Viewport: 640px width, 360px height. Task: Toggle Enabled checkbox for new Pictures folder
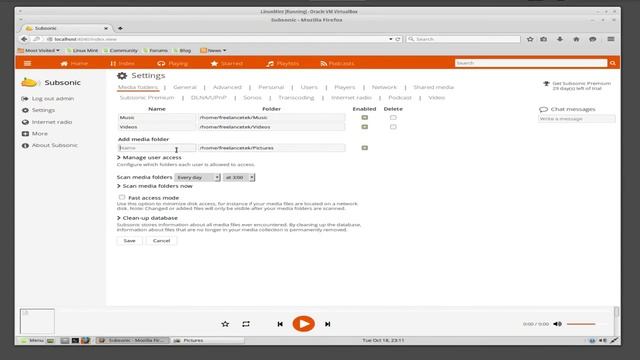coord(364,148)
